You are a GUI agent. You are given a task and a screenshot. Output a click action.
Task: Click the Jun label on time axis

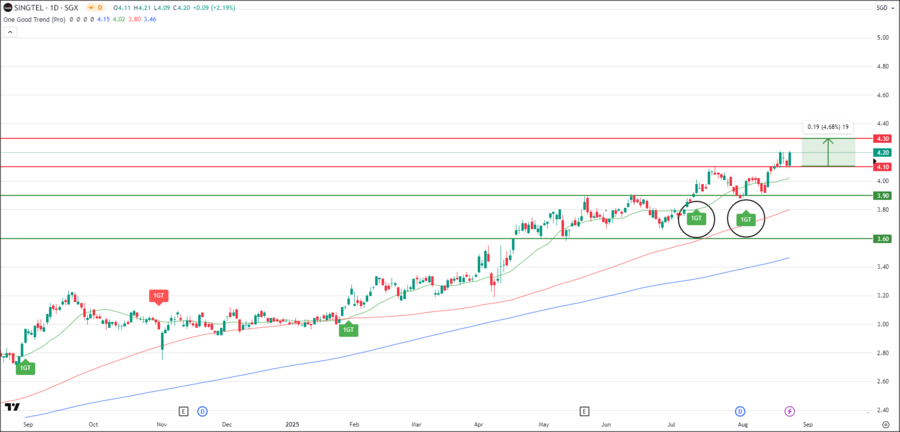[x=606, y=426]
